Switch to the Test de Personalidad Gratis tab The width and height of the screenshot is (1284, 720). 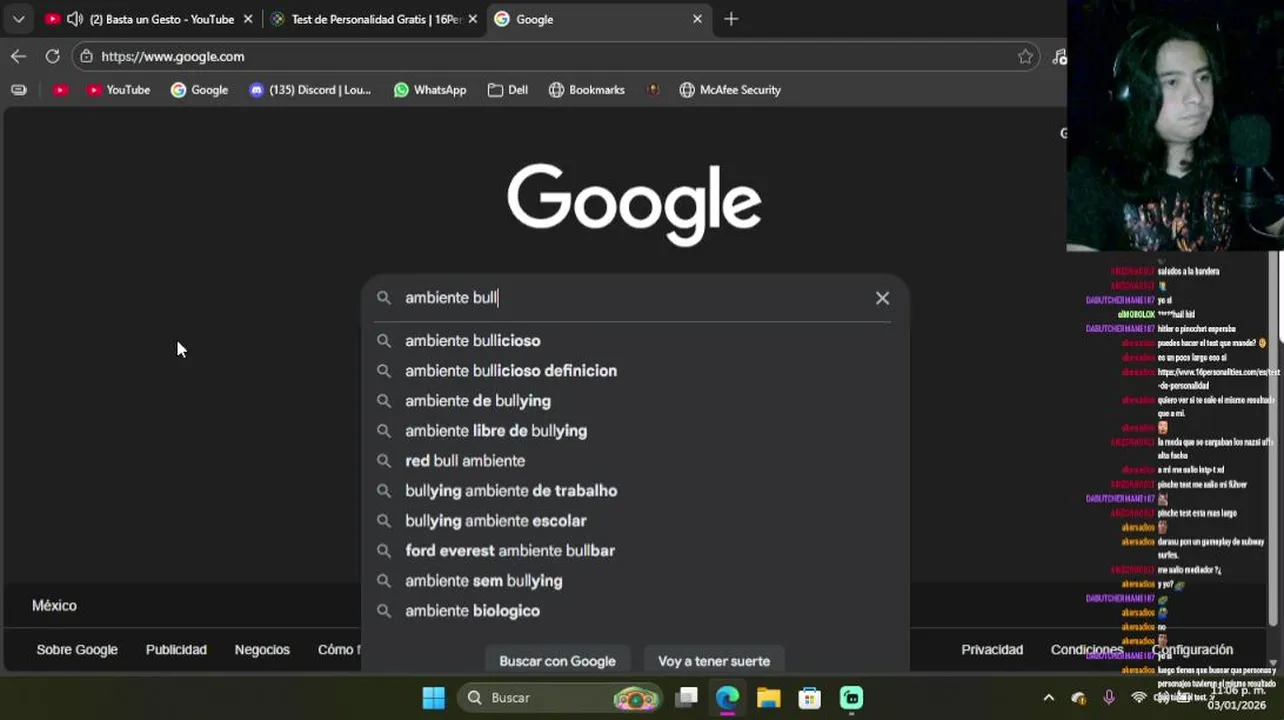tap(376, 19)
